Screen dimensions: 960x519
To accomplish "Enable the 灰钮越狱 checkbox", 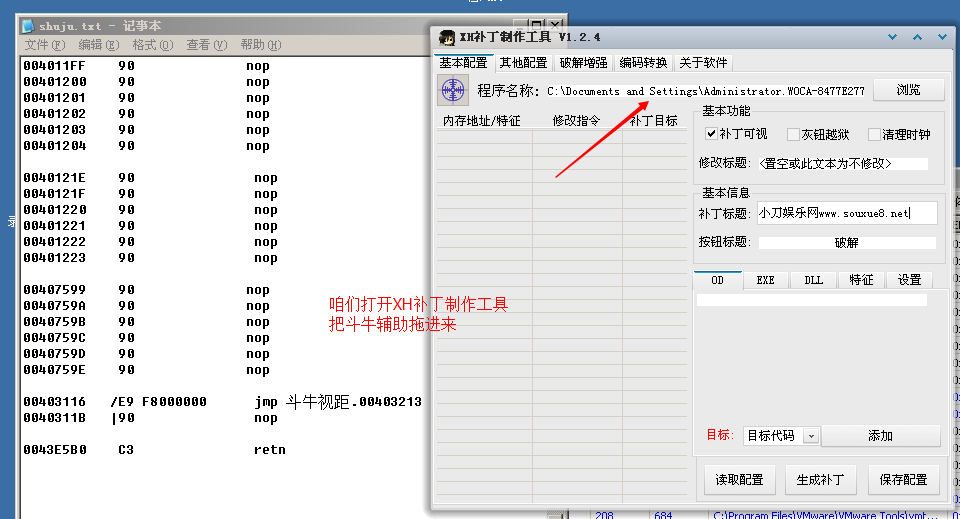I will click(x=793, y=134).
